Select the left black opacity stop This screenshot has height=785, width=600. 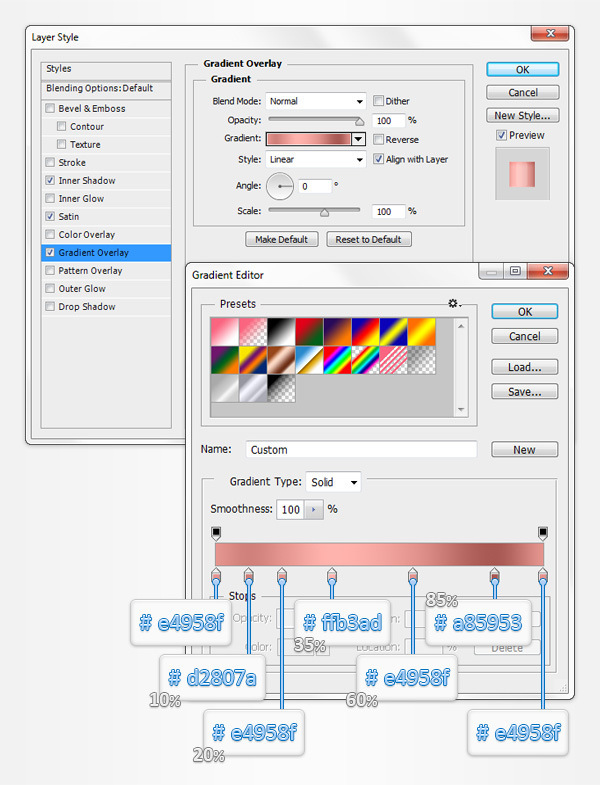216,533
